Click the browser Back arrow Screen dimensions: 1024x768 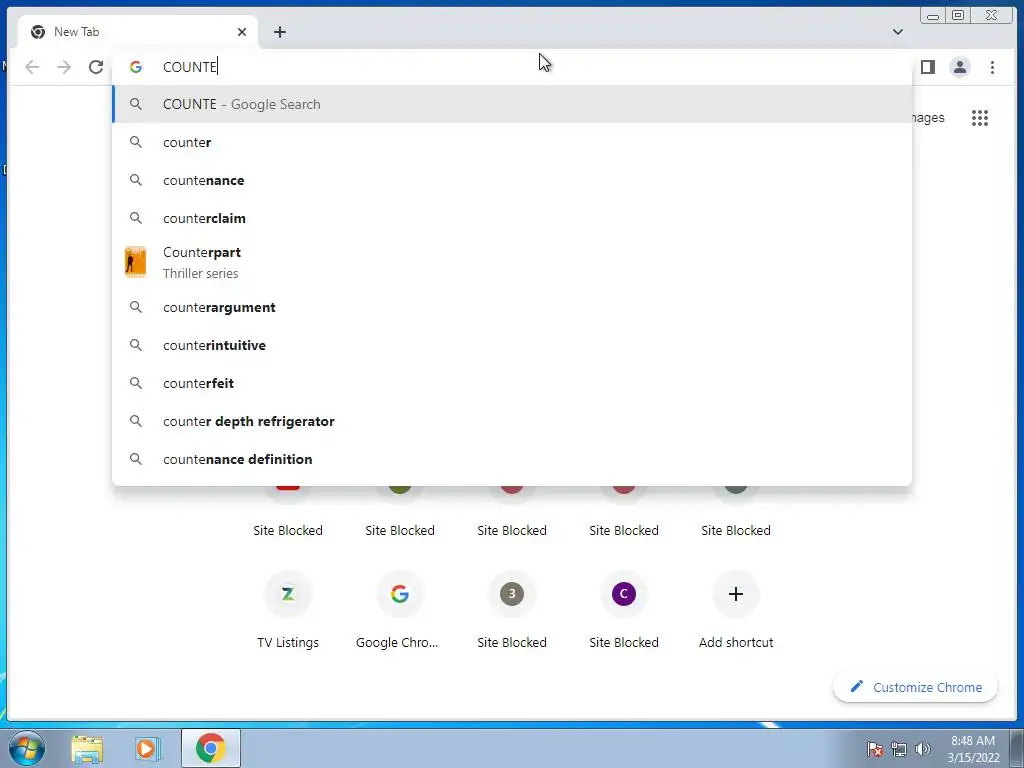(32, 67)
